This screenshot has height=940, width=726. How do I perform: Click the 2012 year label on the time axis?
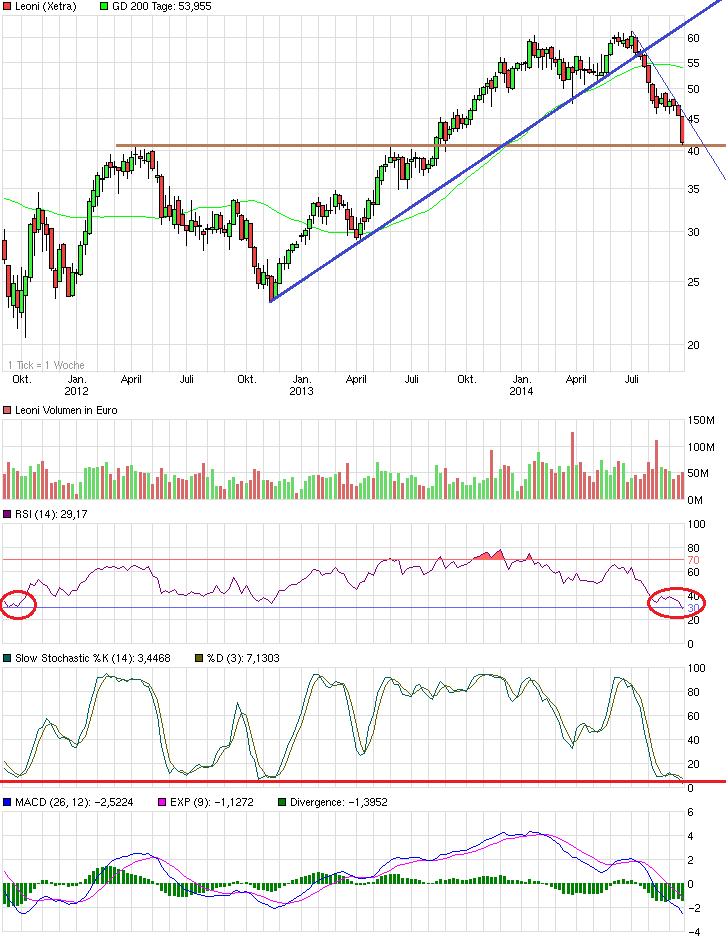pos(75,392)
